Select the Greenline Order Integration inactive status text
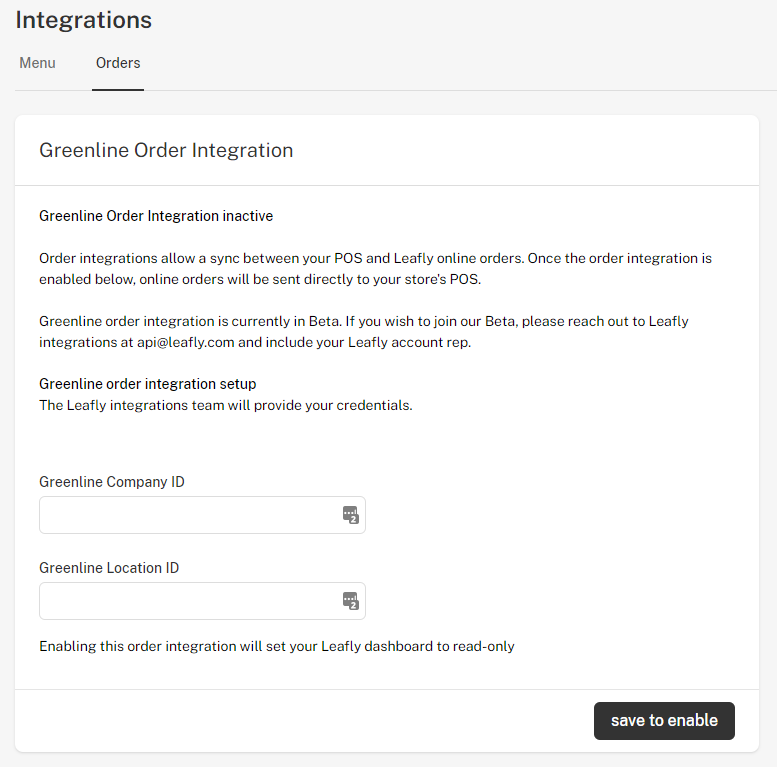 click(x=156, y=216)
